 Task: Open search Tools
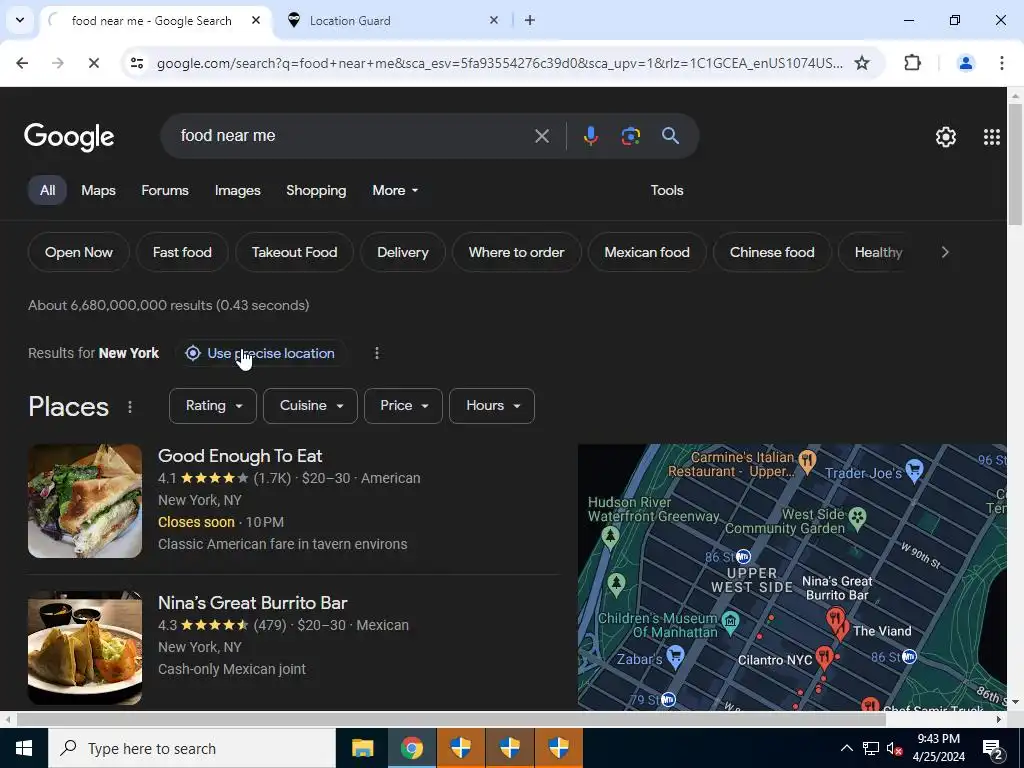pyautogui.click(x=667, y=190)
